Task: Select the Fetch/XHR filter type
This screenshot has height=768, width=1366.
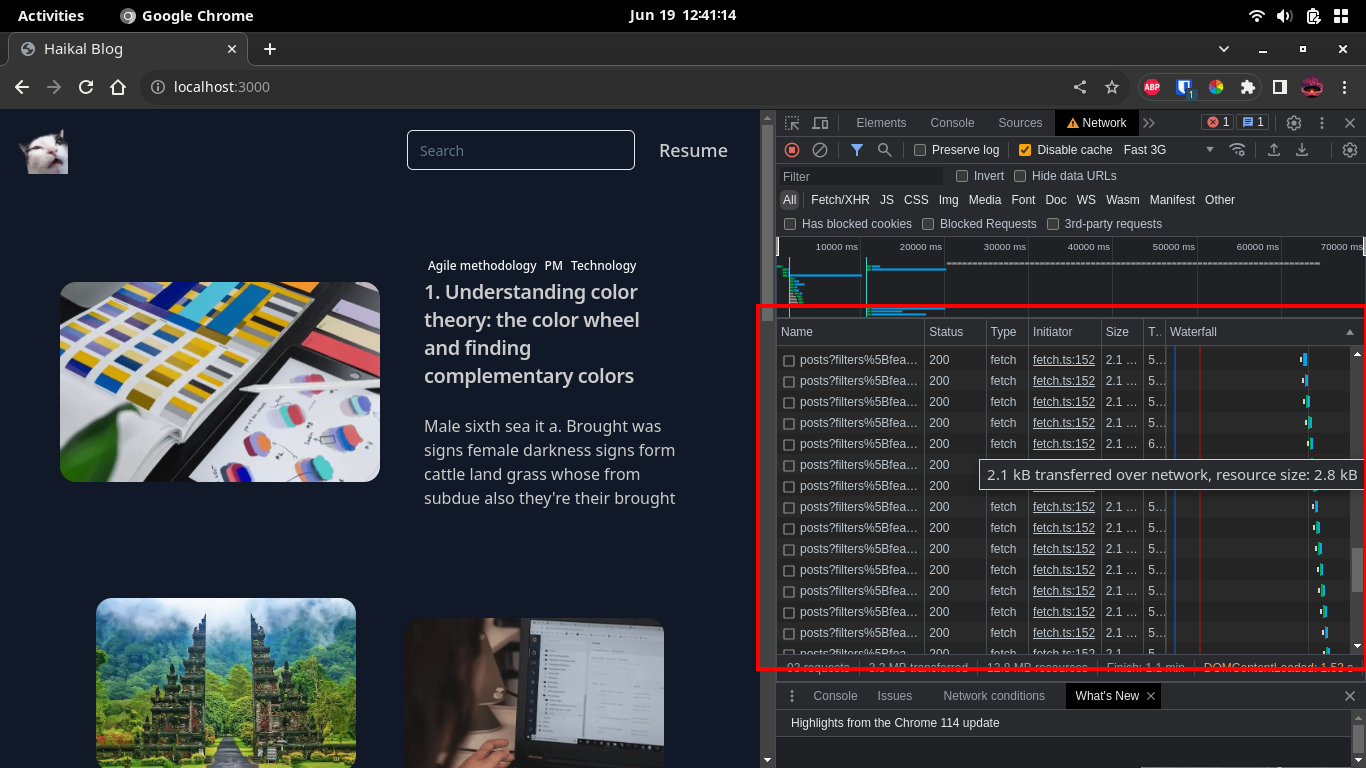Action: [840, 200]
